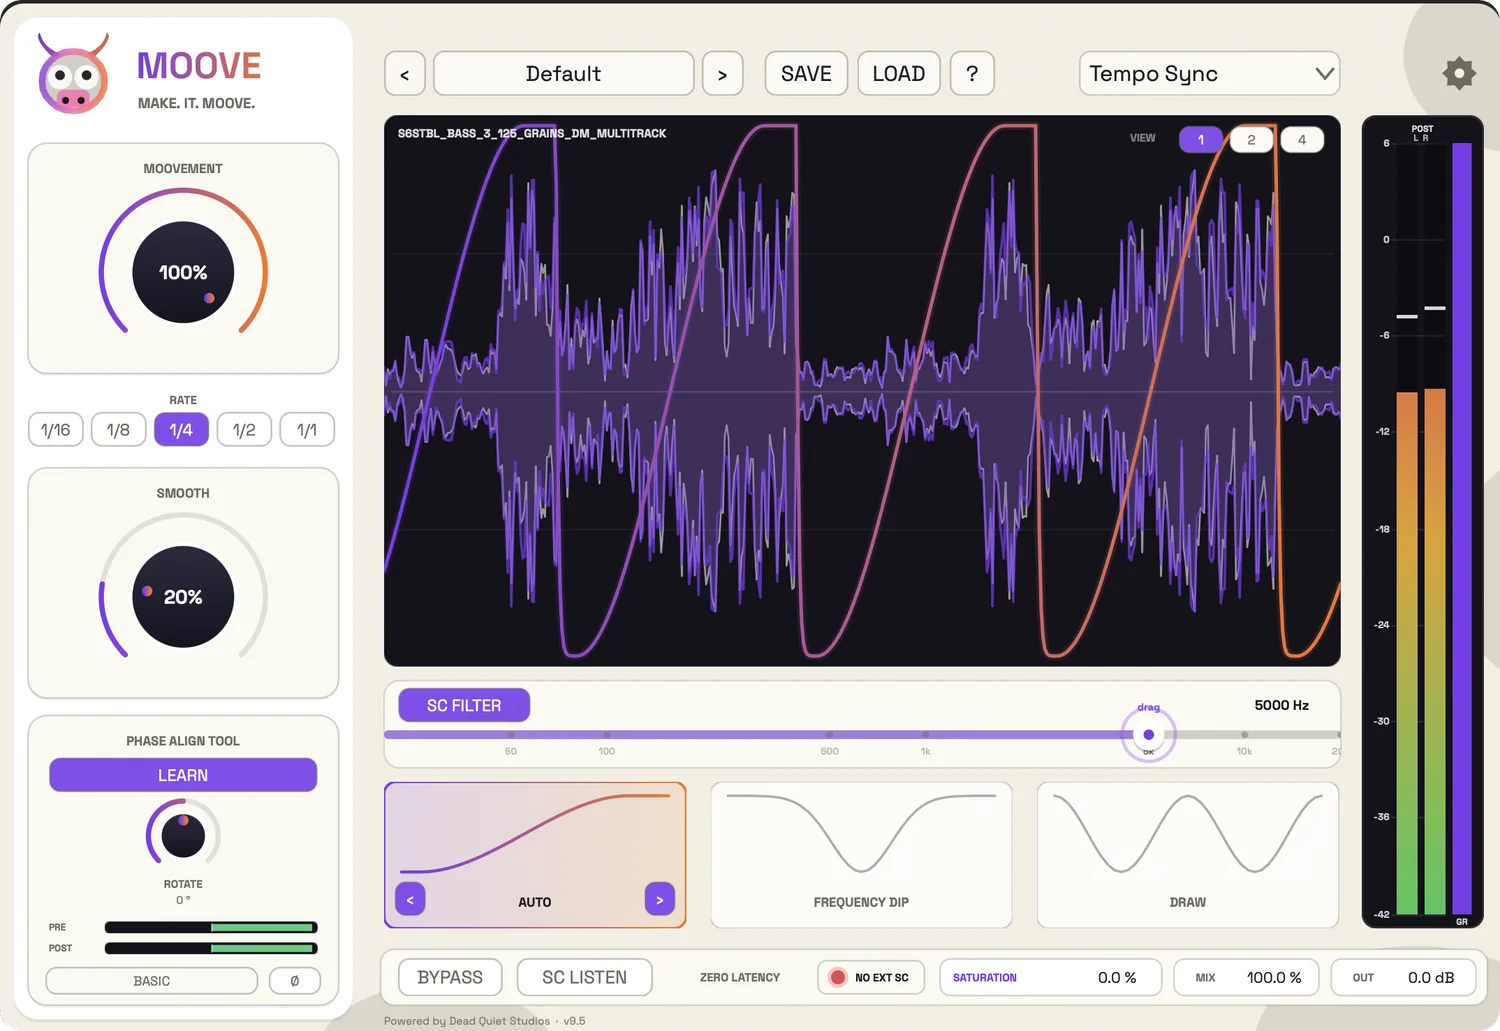1500x1031 pixels.
Task: Select the FREQUENCY DIP mode panel
Action: (861, 855)
